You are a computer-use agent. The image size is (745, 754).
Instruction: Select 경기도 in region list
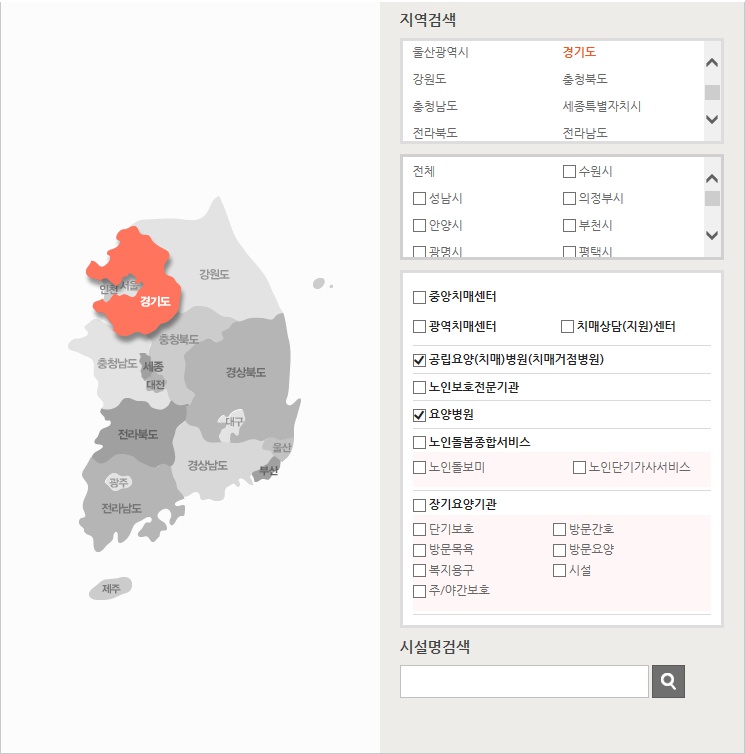pos(579,52)
